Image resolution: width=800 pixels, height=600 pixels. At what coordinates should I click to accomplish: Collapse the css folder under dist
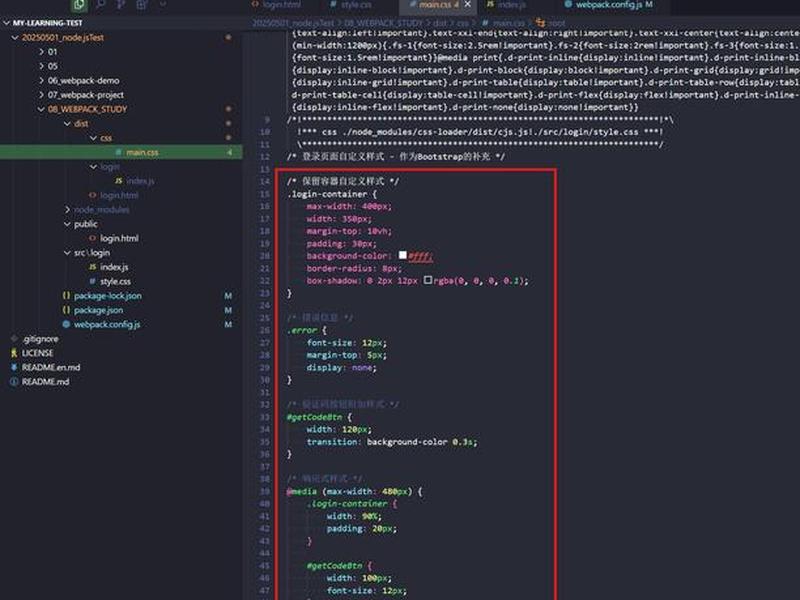point(93,138)
